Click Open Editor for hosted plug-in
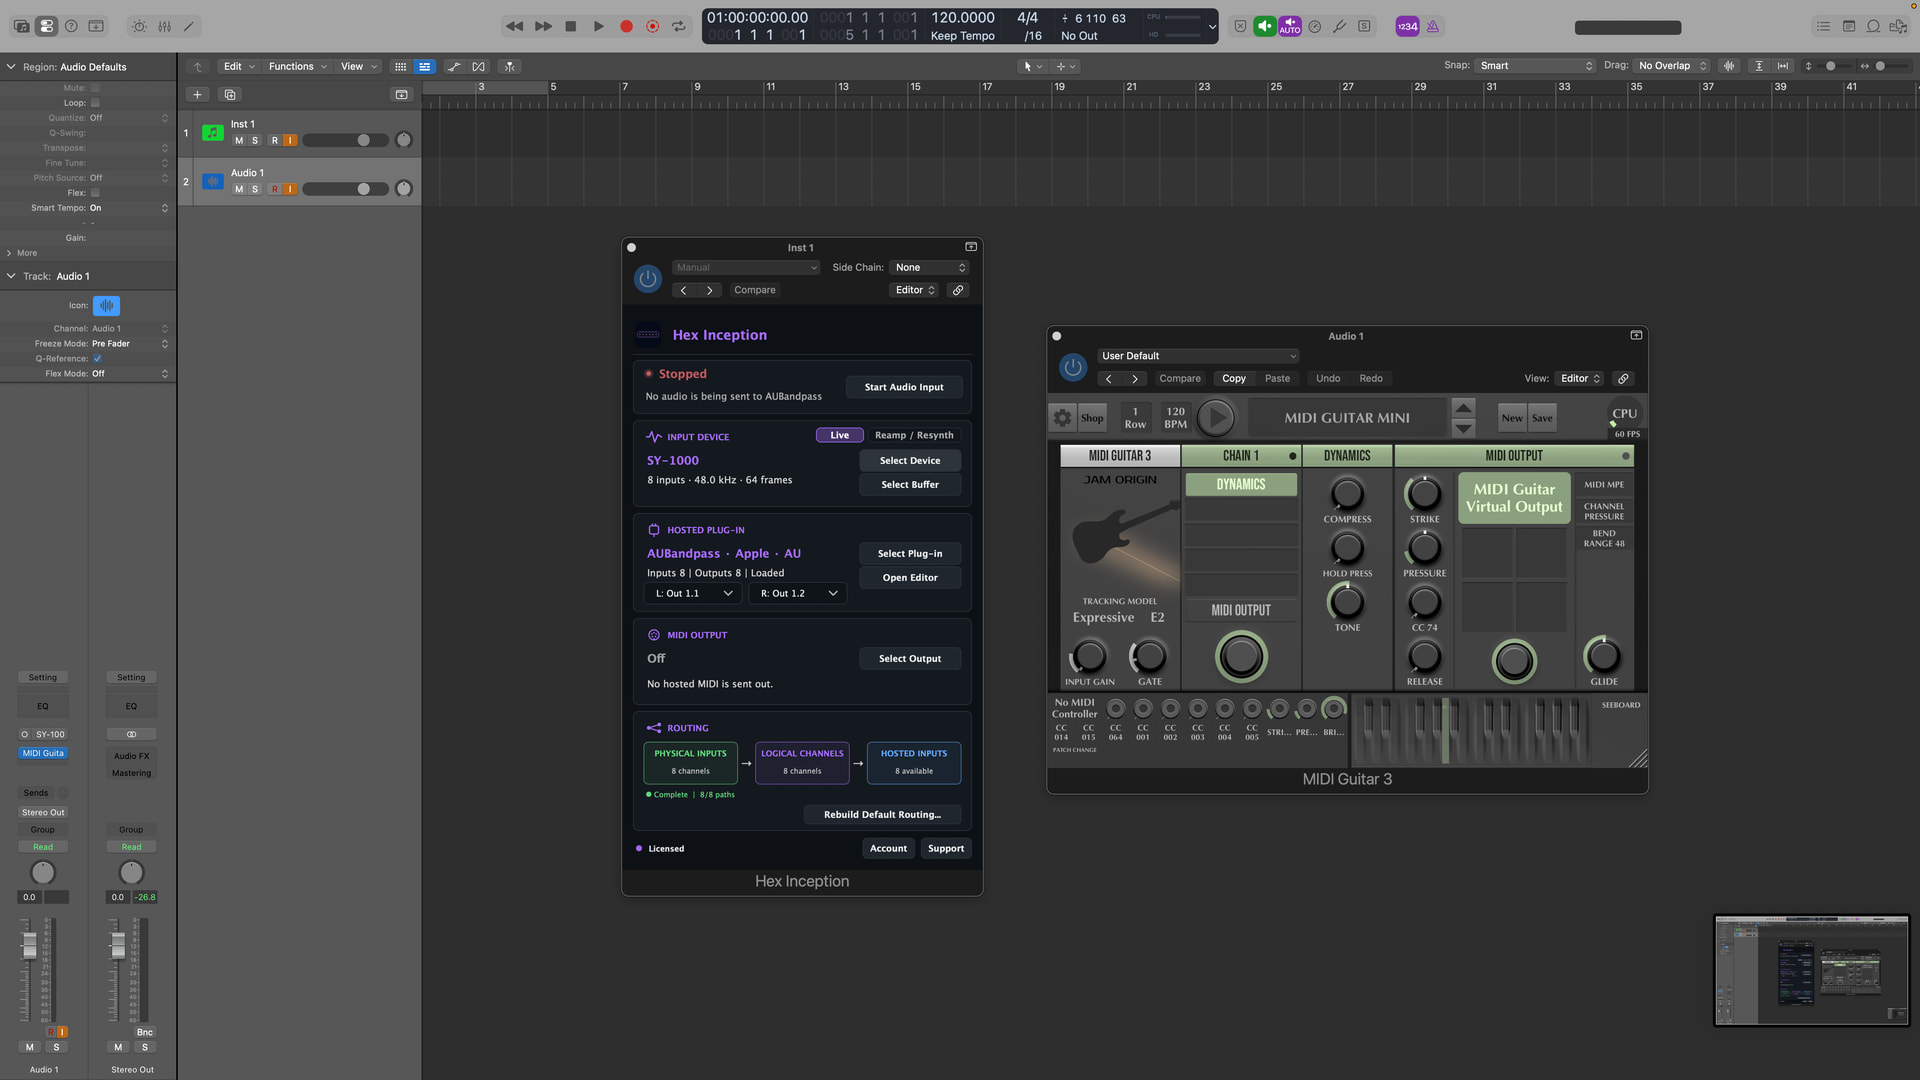This screenshot has width=1920, height=1080. pyautogui.click(x=910, y=578)
